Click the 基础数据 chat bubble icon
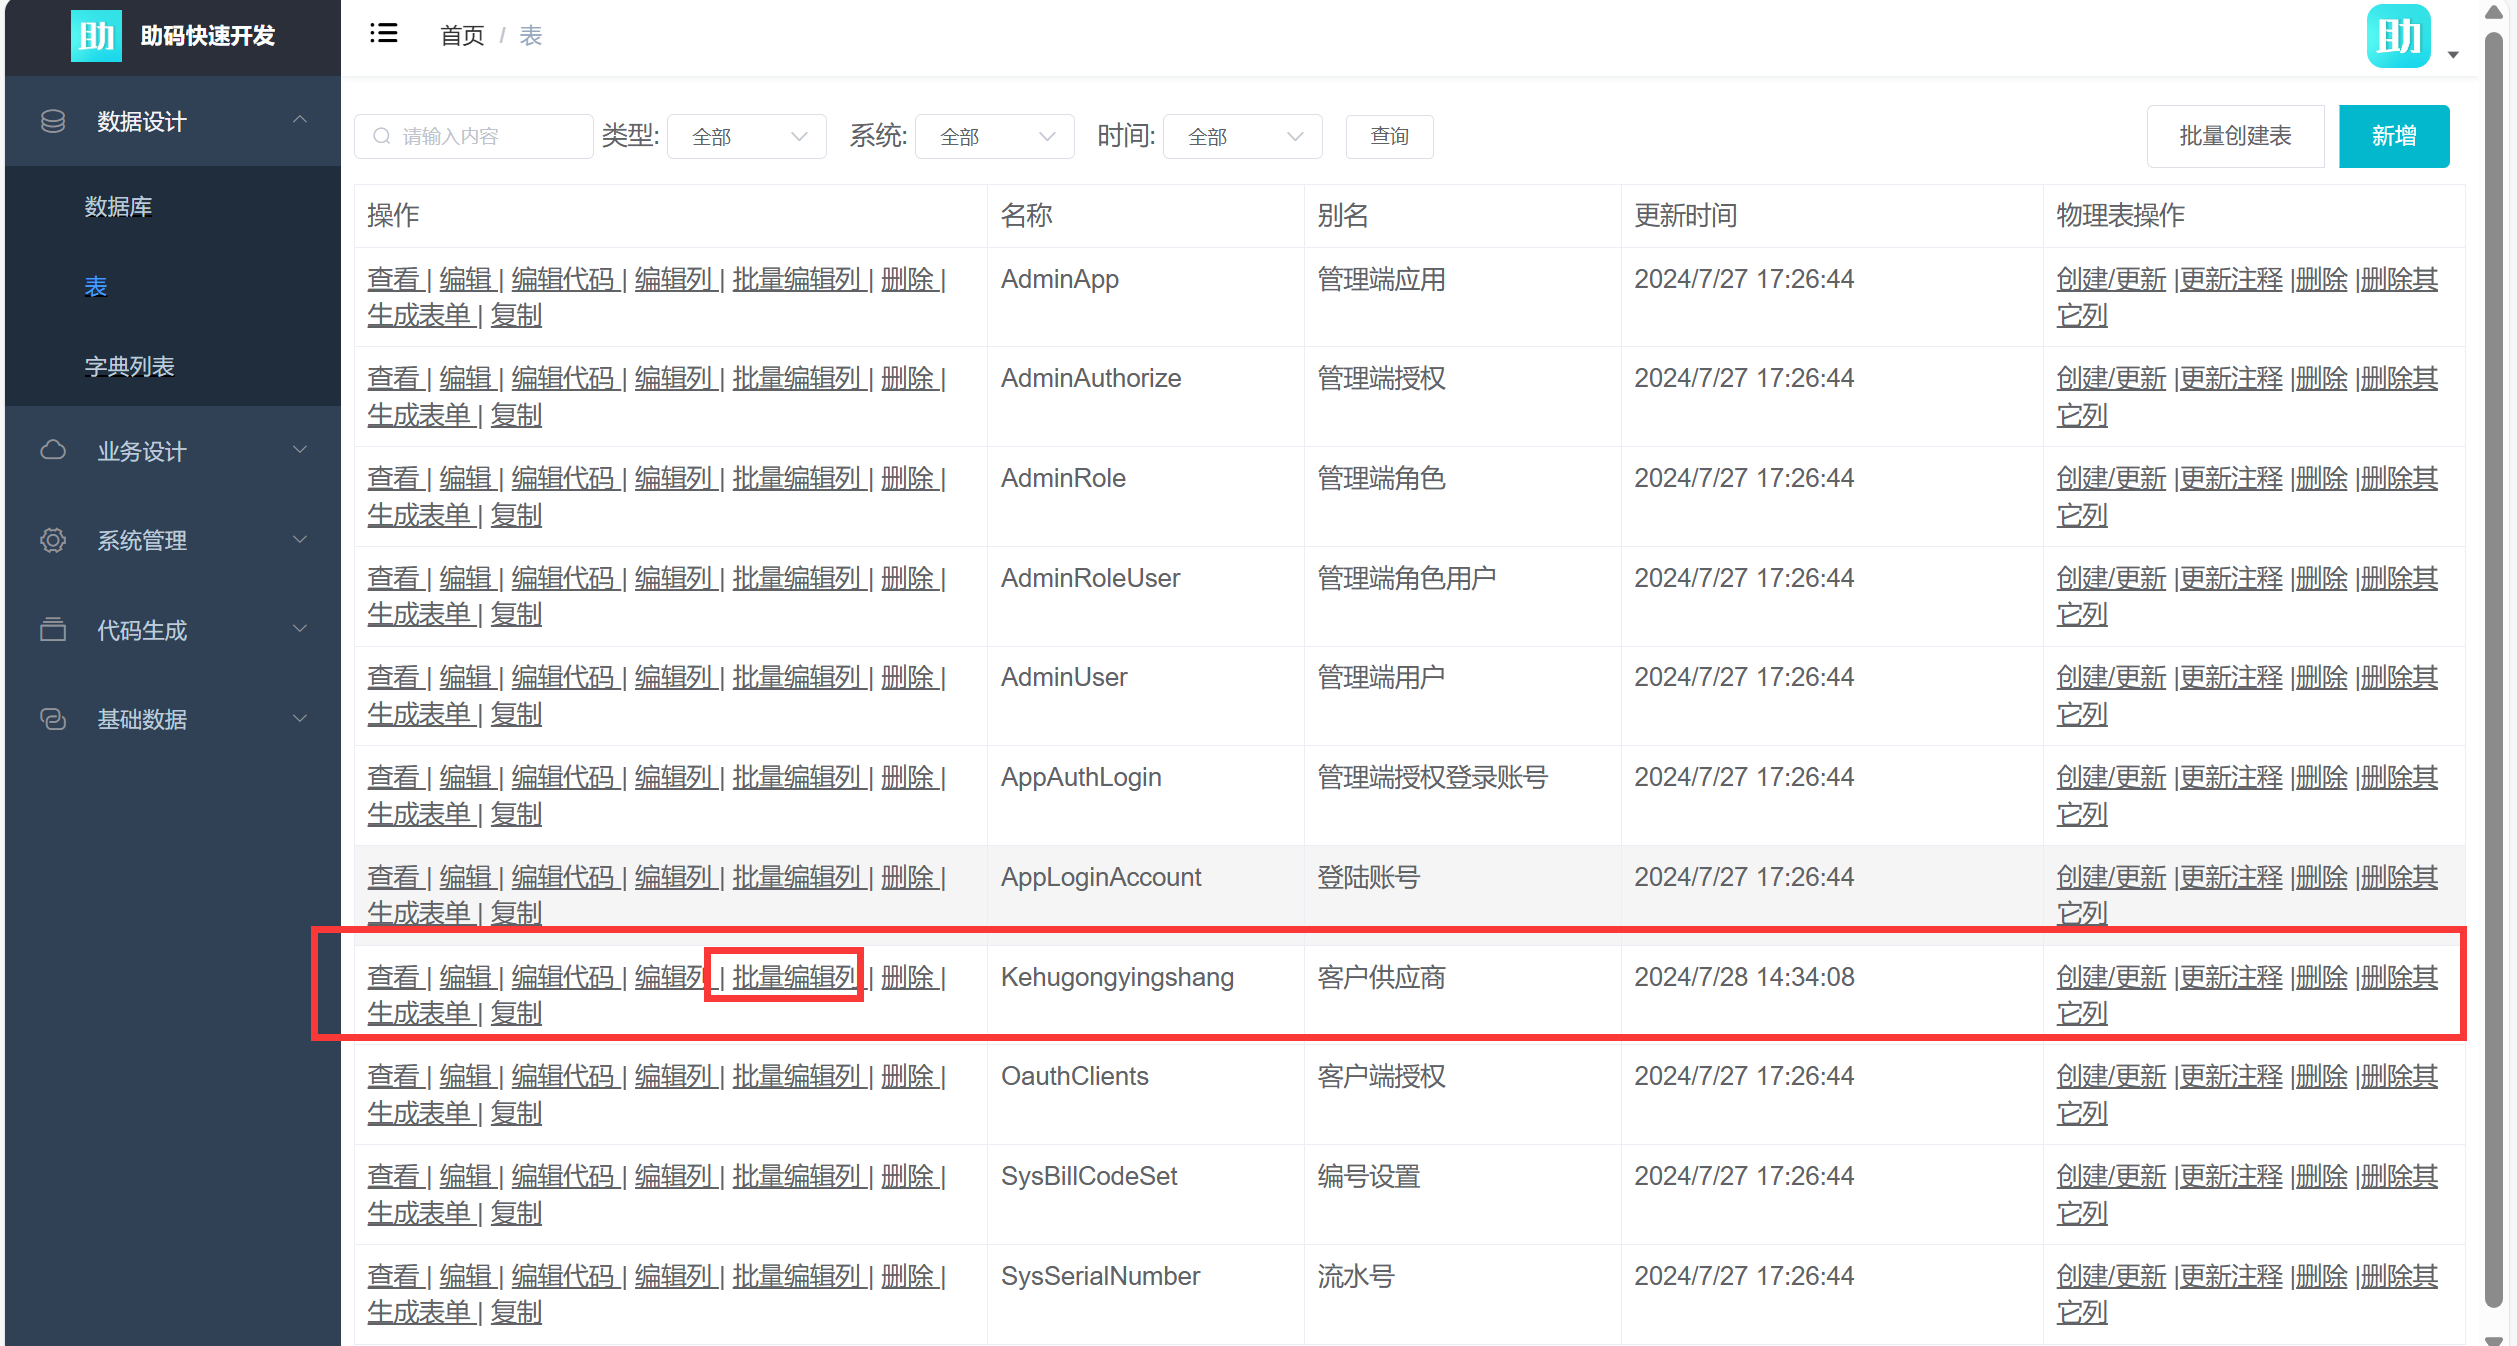The height and width of the screenshot is (1346, 2517). point(53,719)
